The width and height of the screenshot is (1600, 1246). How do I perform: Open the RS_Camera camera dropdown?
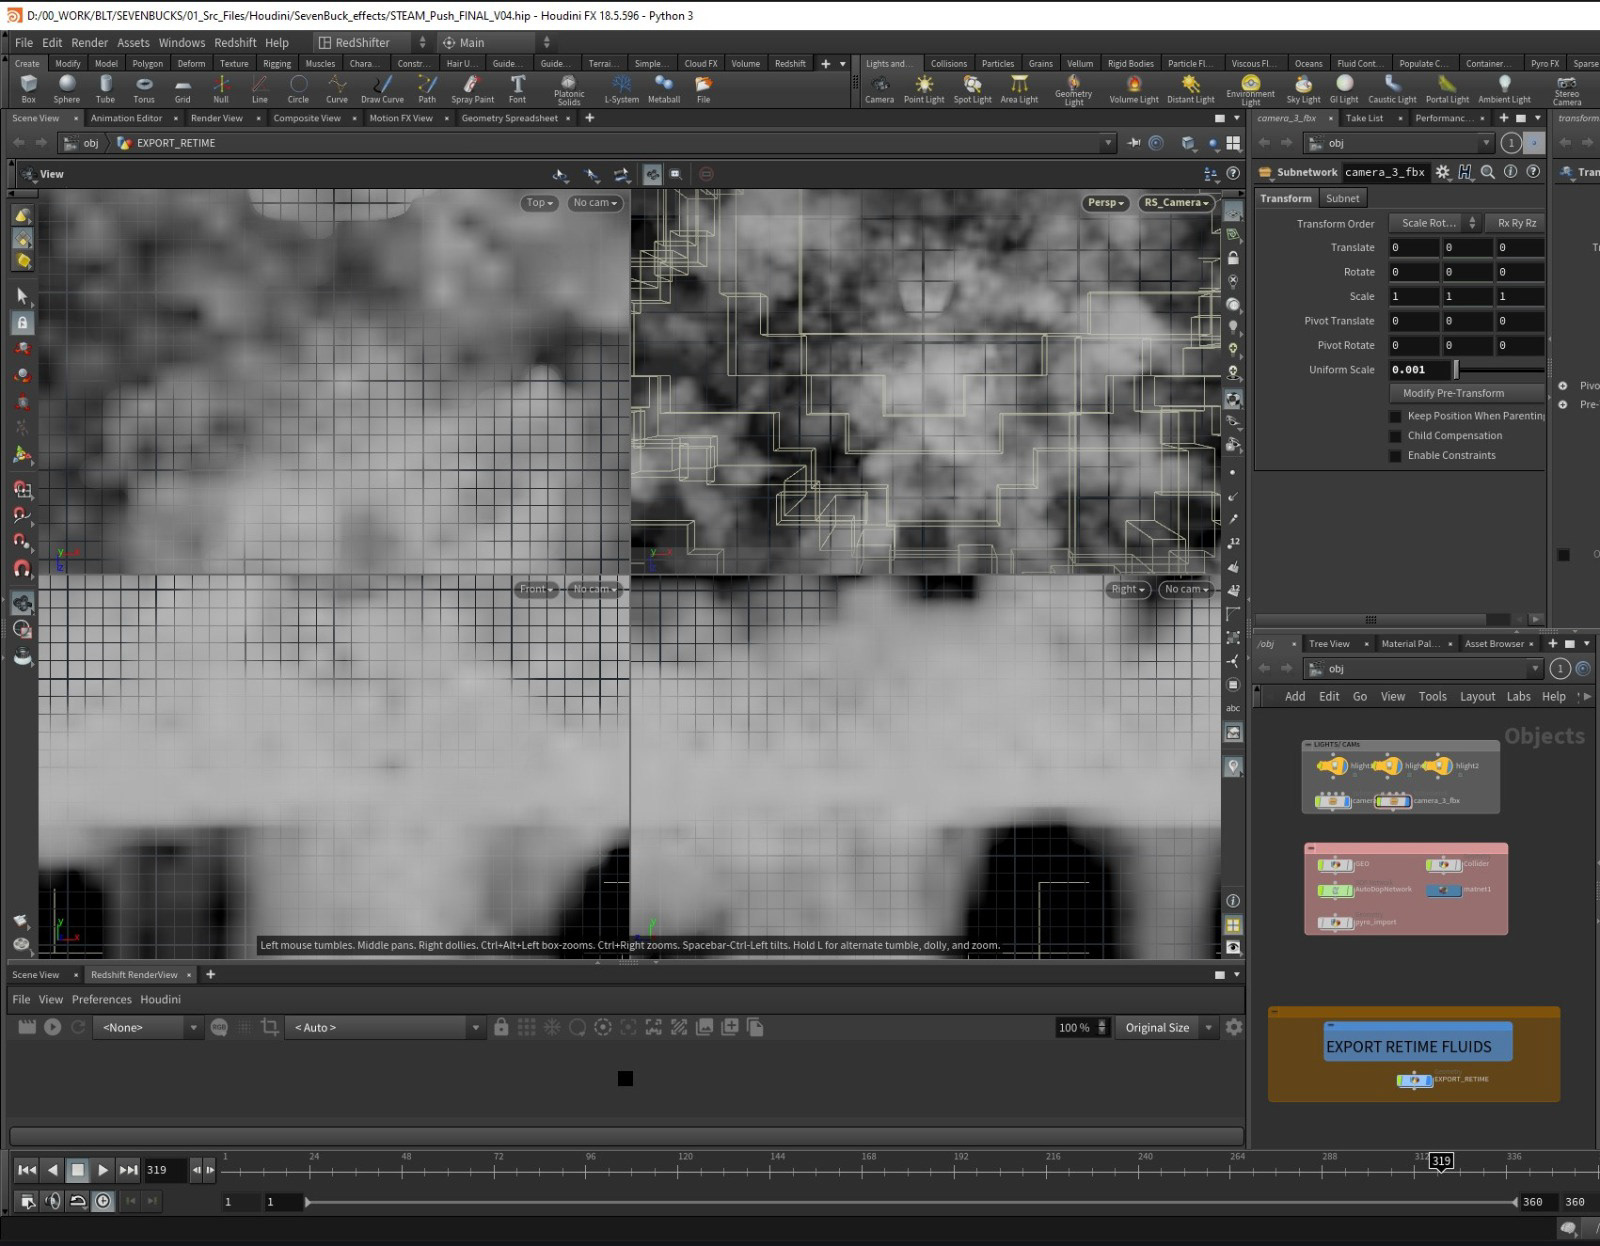click(x=1176, y=203)
